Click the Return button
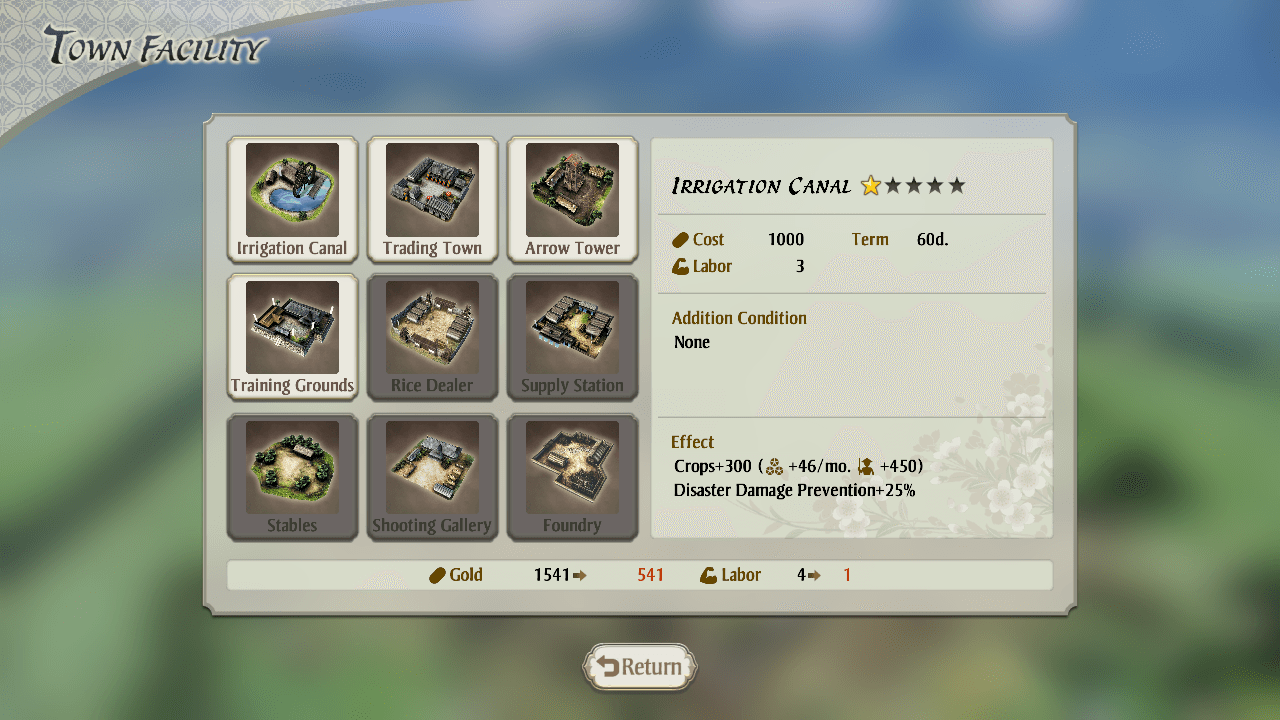The width and height of the screenshot is (1280, 720). (x=640, y=667)
